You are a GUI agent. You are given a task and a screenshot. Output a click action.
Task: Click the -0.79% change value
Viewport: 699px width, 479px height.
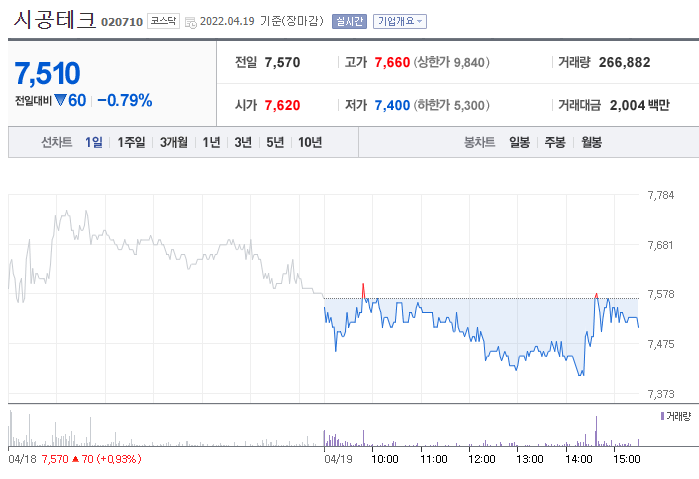coord(125,100)
